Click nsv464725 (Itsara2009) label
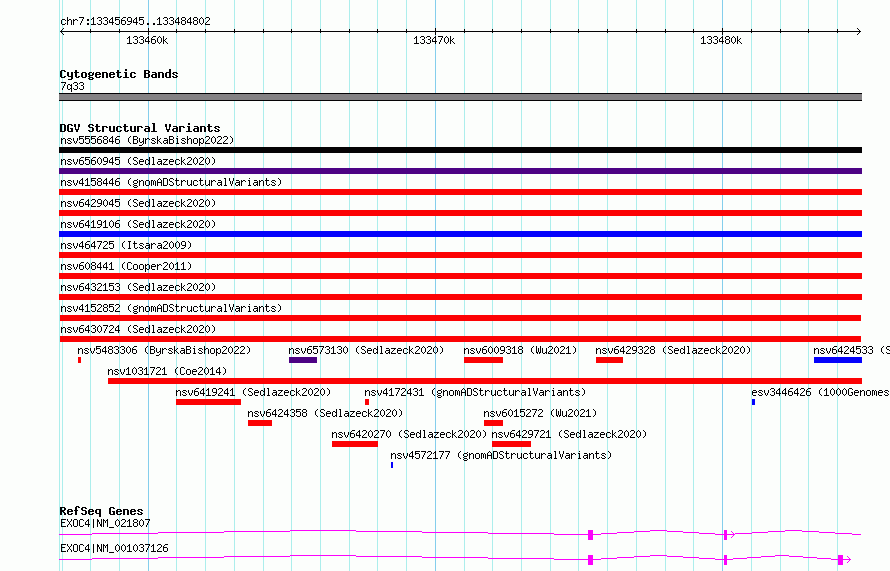 pos(126,245)
